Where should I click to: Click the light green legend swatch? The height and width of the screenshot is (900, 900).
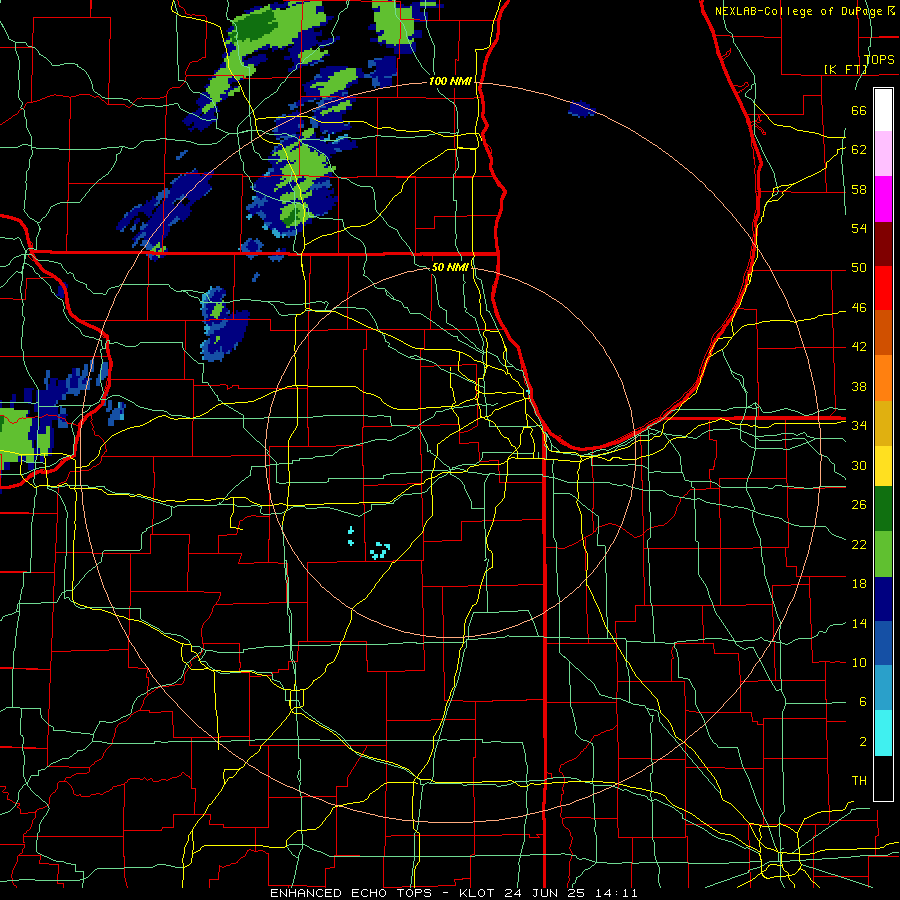(883, 554)
